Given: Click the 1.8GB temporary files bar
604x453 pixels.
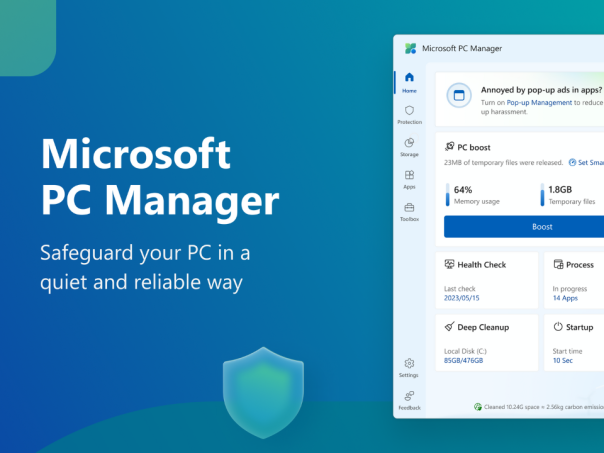Looking at the screenshot, I should pos(542,194).
